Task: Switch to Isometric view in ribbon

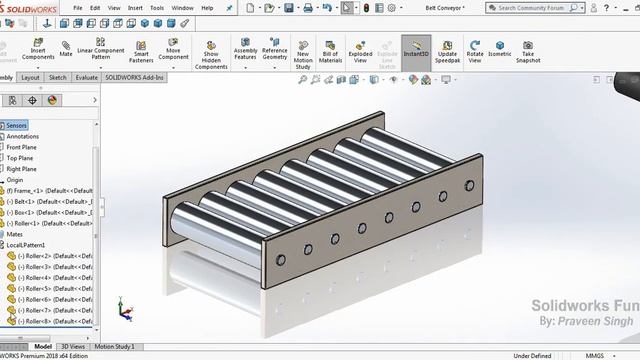Action: tap(500, 48)
